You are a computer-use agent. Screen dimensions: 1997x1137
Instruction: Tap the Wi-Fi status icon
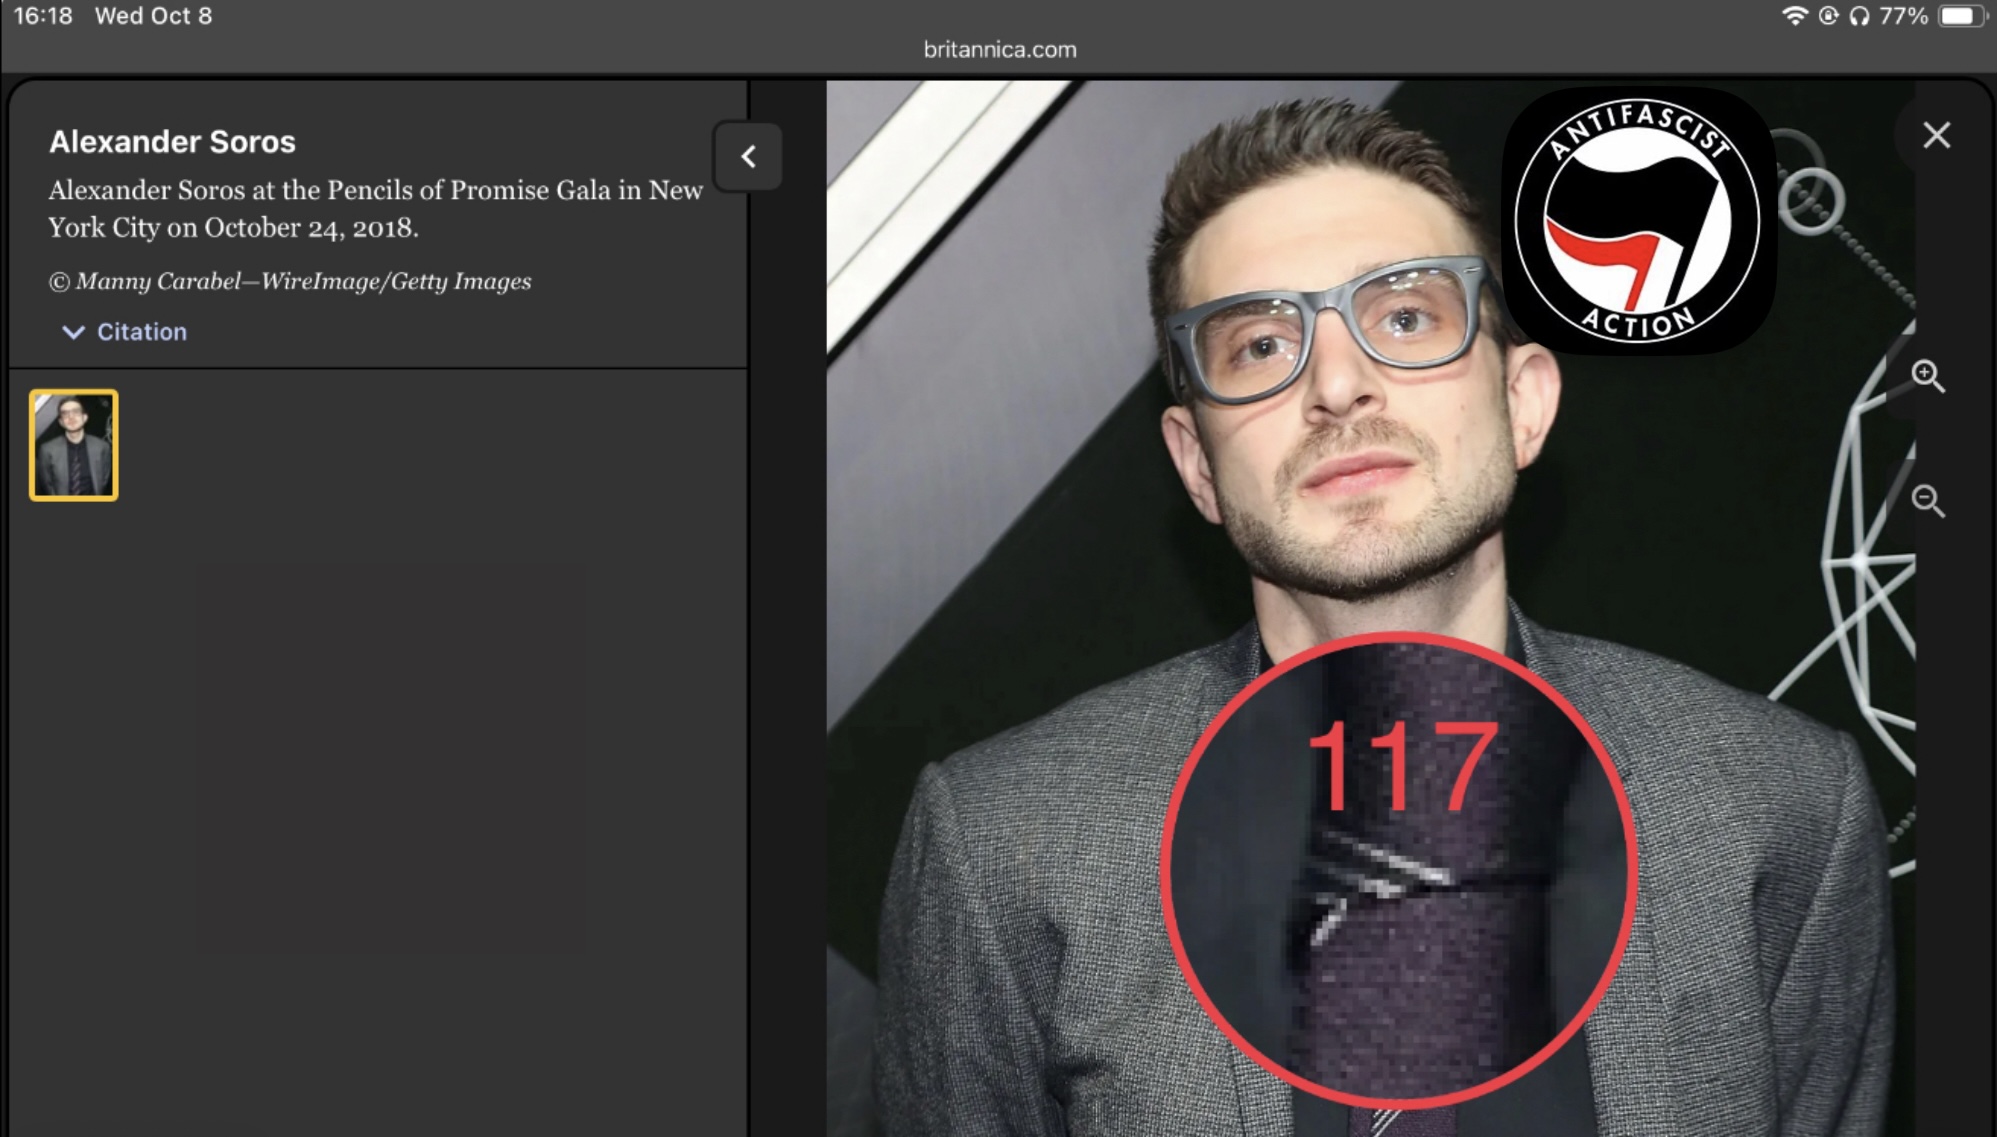pos(1795,16)
